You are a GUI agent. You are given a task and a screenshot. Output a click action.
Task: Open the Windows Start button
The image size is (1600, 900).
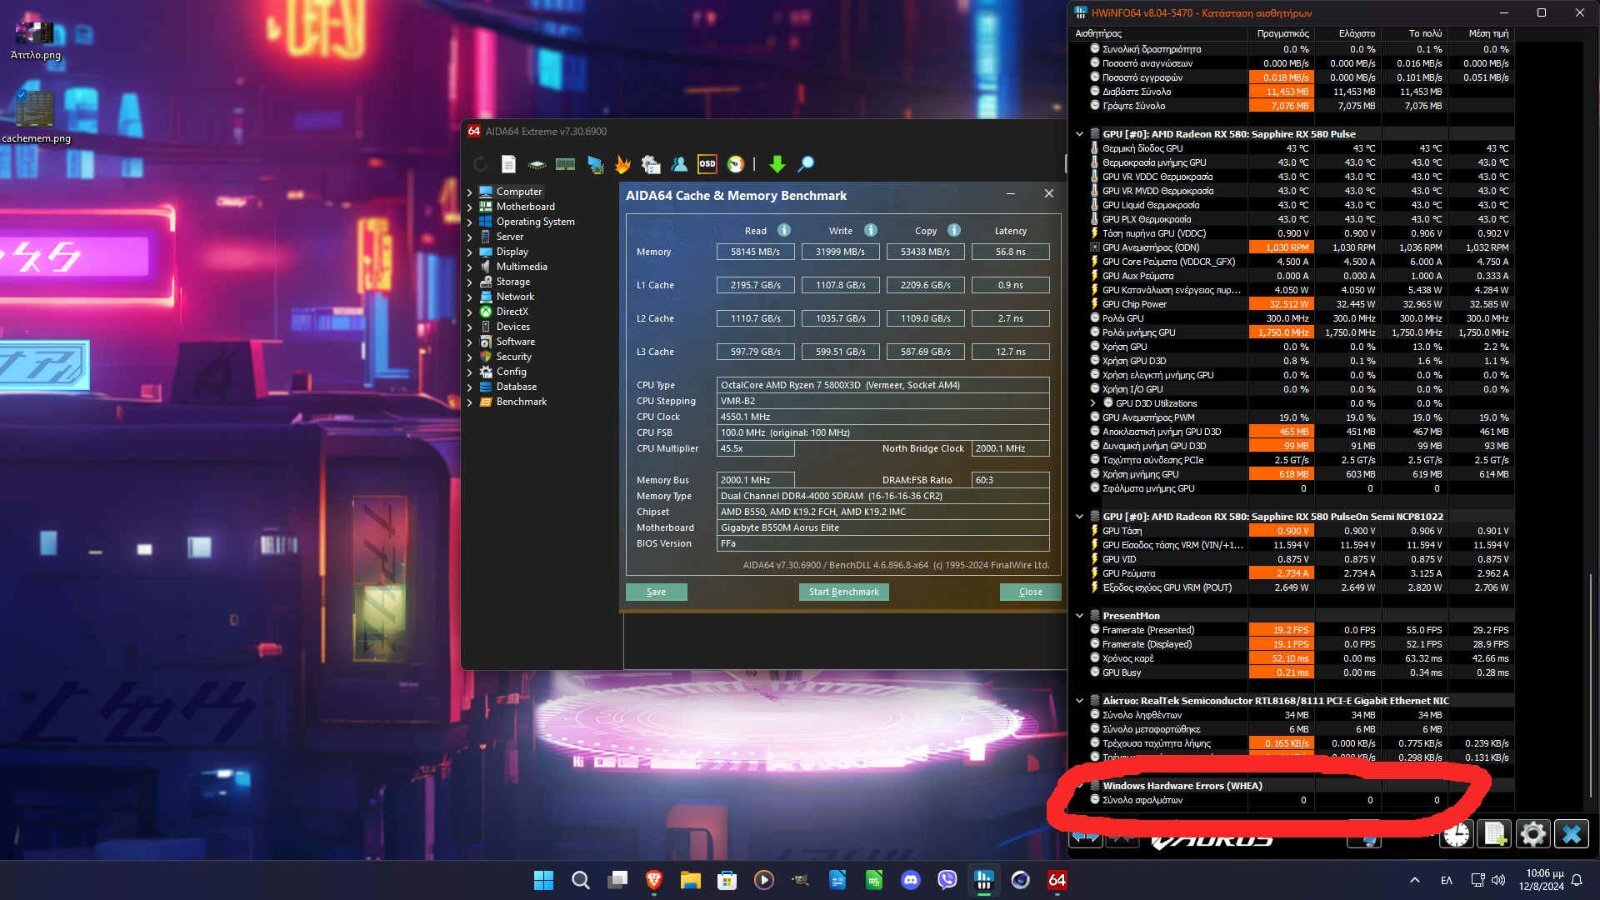click(x=543, y=880)
